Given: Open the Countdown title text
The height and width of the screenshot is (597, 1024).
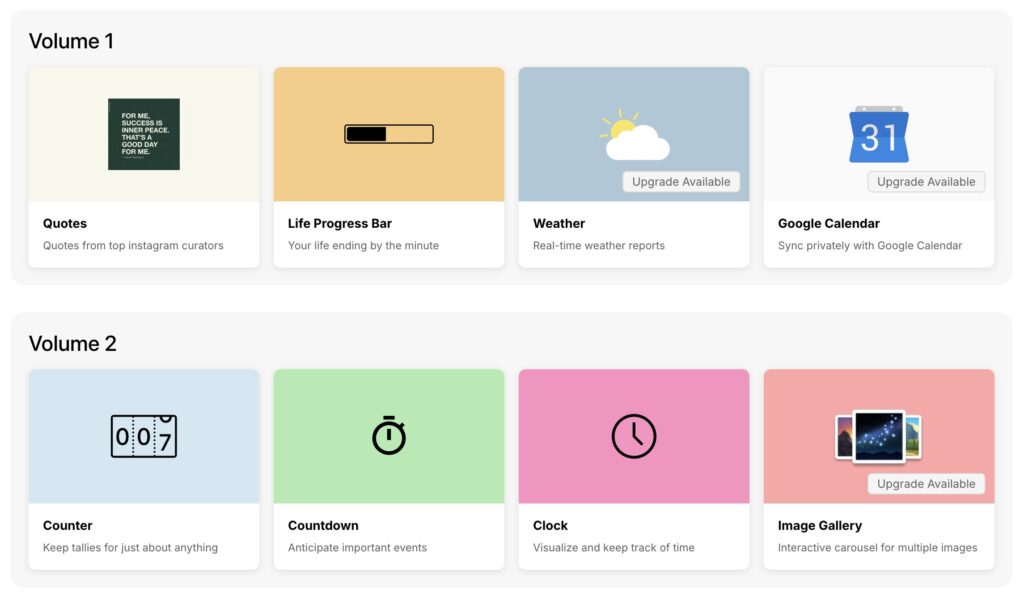Looking at the screenshot, I should [323, 525].
